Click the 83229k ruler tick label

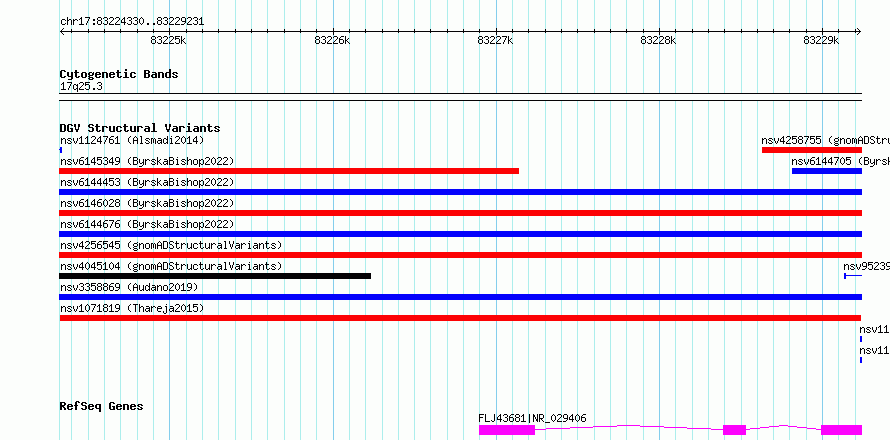[x=821, y=40]
